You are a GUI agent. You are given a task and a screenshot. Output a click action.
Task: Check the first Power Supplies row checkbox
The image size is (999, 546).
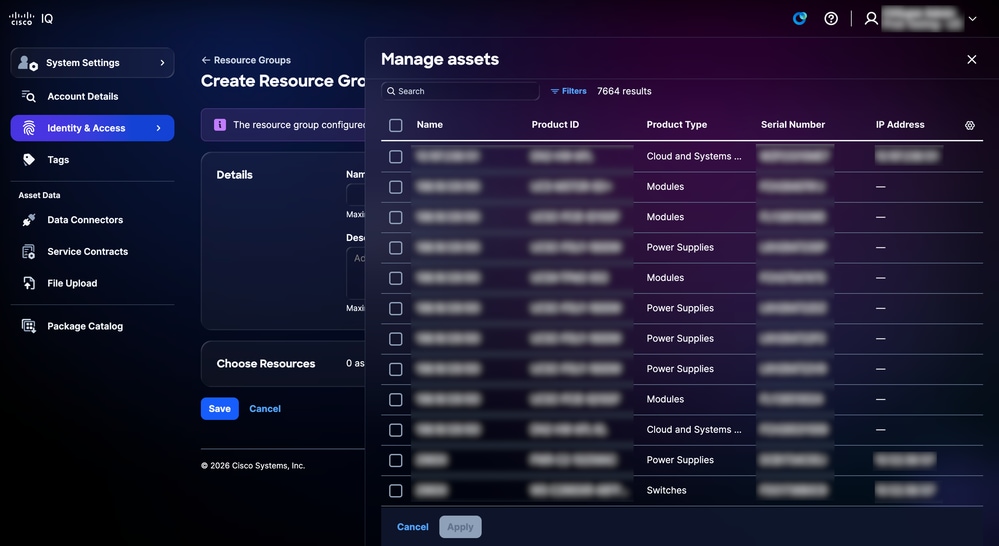coord(396,248)
